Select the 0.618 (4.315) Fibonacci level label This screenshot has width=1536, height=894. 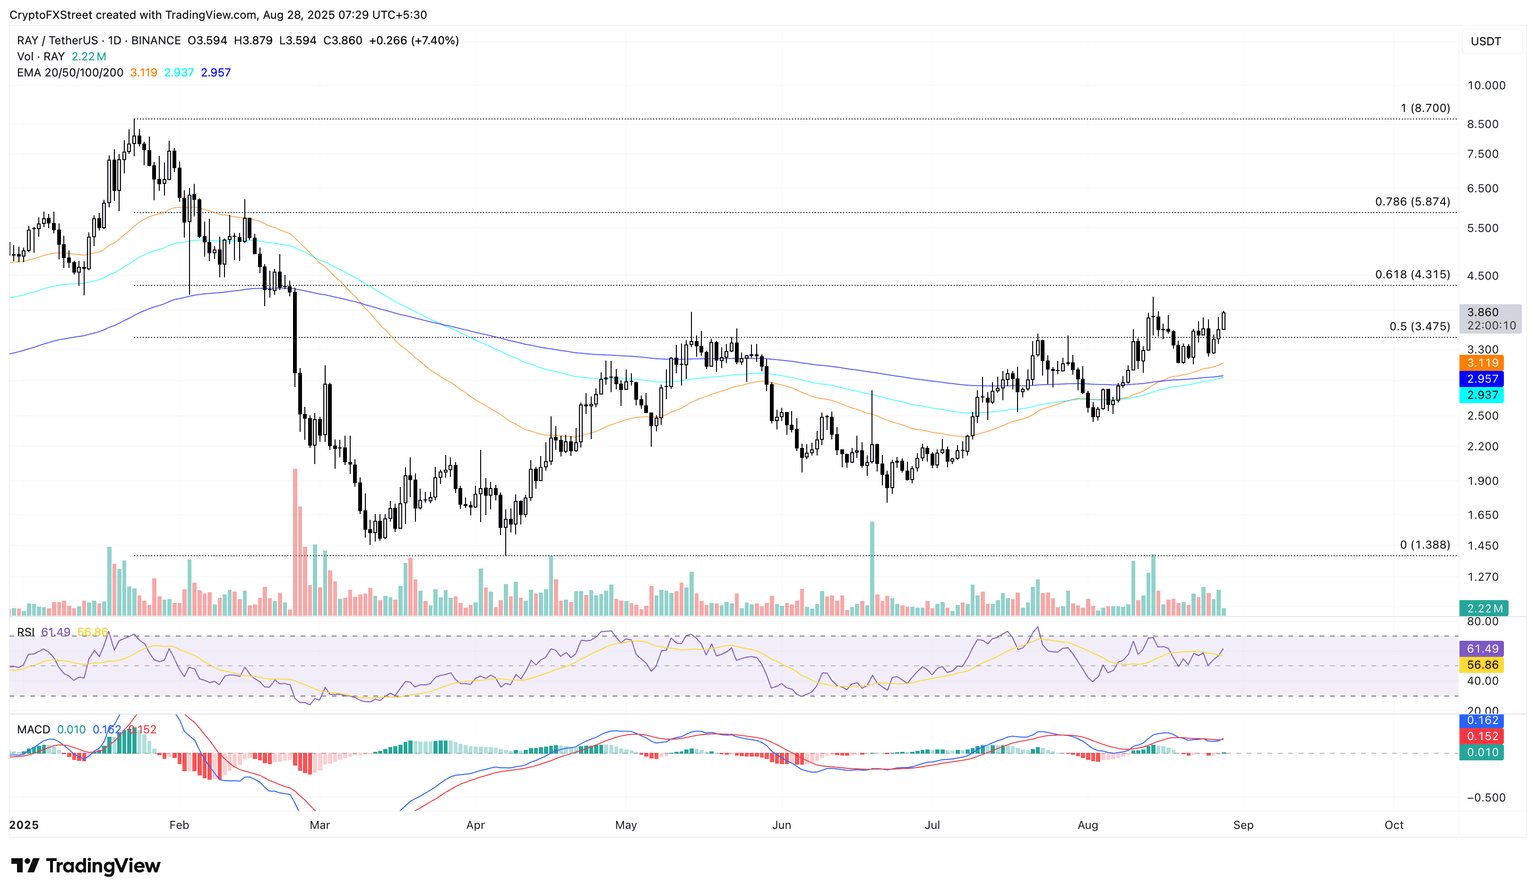click(1412, 274)
